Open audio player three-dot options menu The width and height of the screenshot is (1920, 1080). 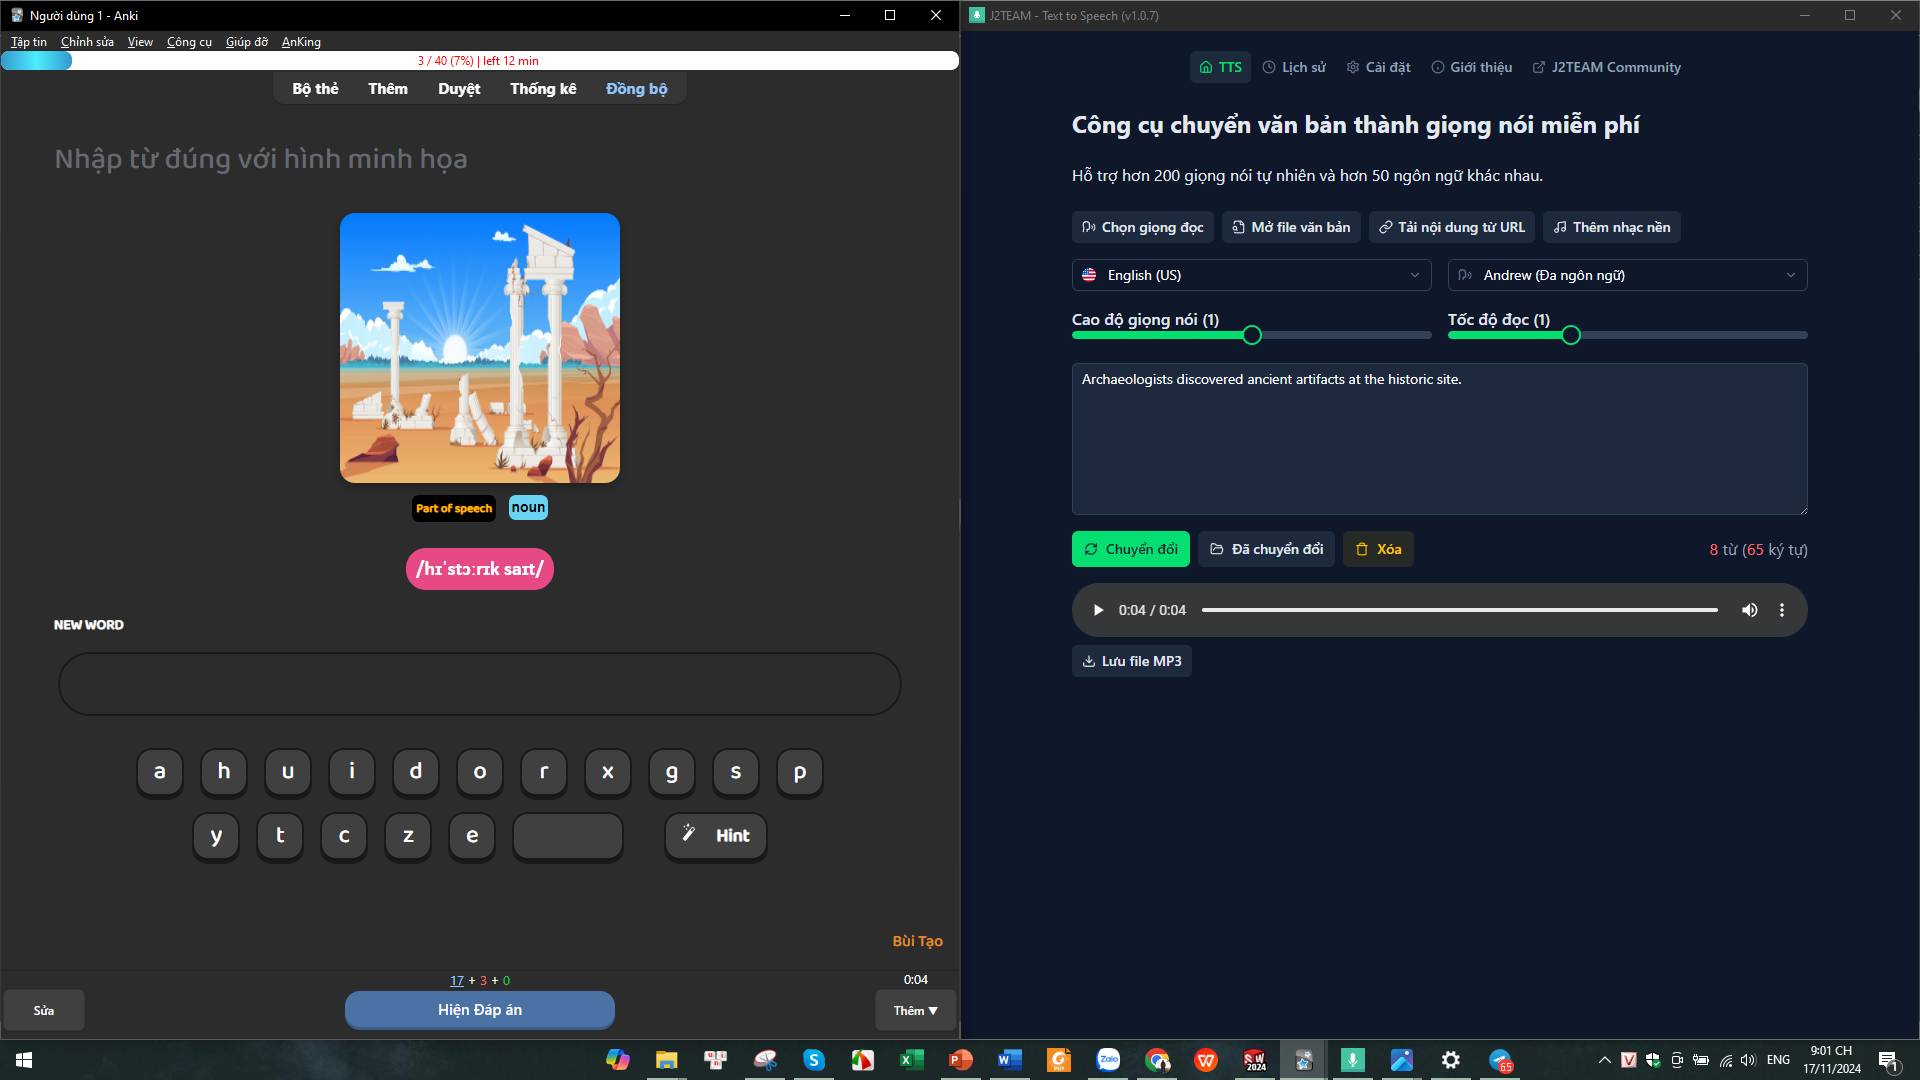(1781, 610)
